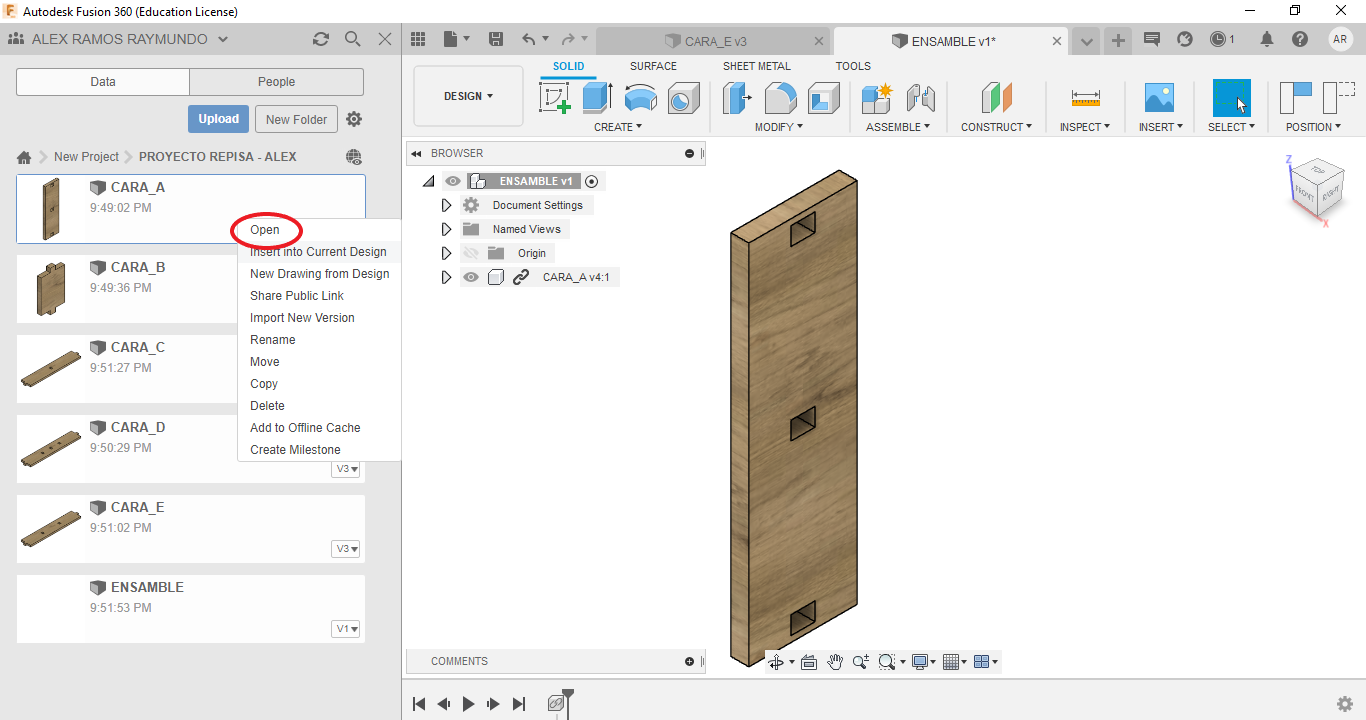Choose Open from the context menu

(265, 230)
